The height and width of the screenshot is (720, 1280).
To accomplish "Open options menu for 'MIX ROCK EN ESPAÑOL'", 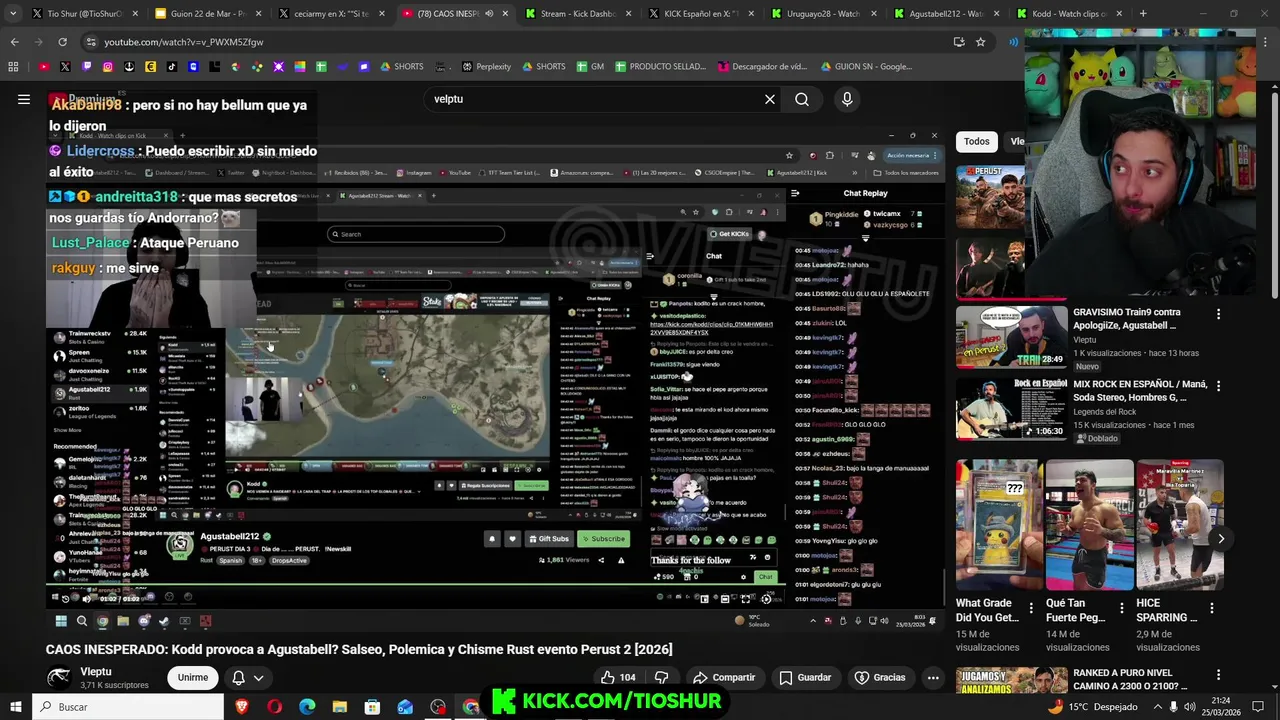I will pyautogui.click(x=1218, y=386).
